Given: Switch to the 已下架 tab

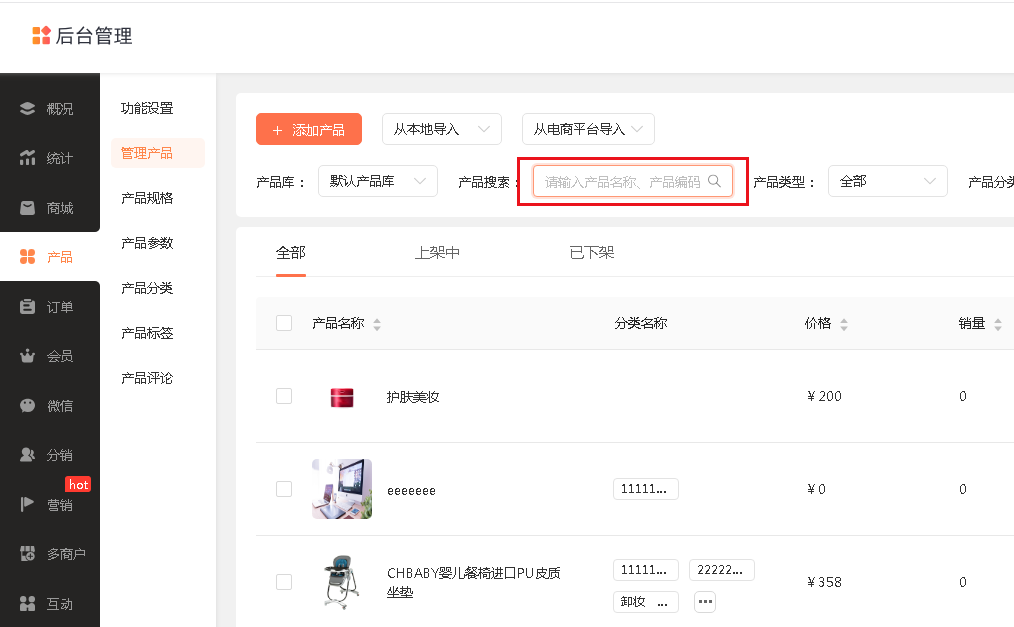Looking at the screenshot, I should click(x=592, y=253).
